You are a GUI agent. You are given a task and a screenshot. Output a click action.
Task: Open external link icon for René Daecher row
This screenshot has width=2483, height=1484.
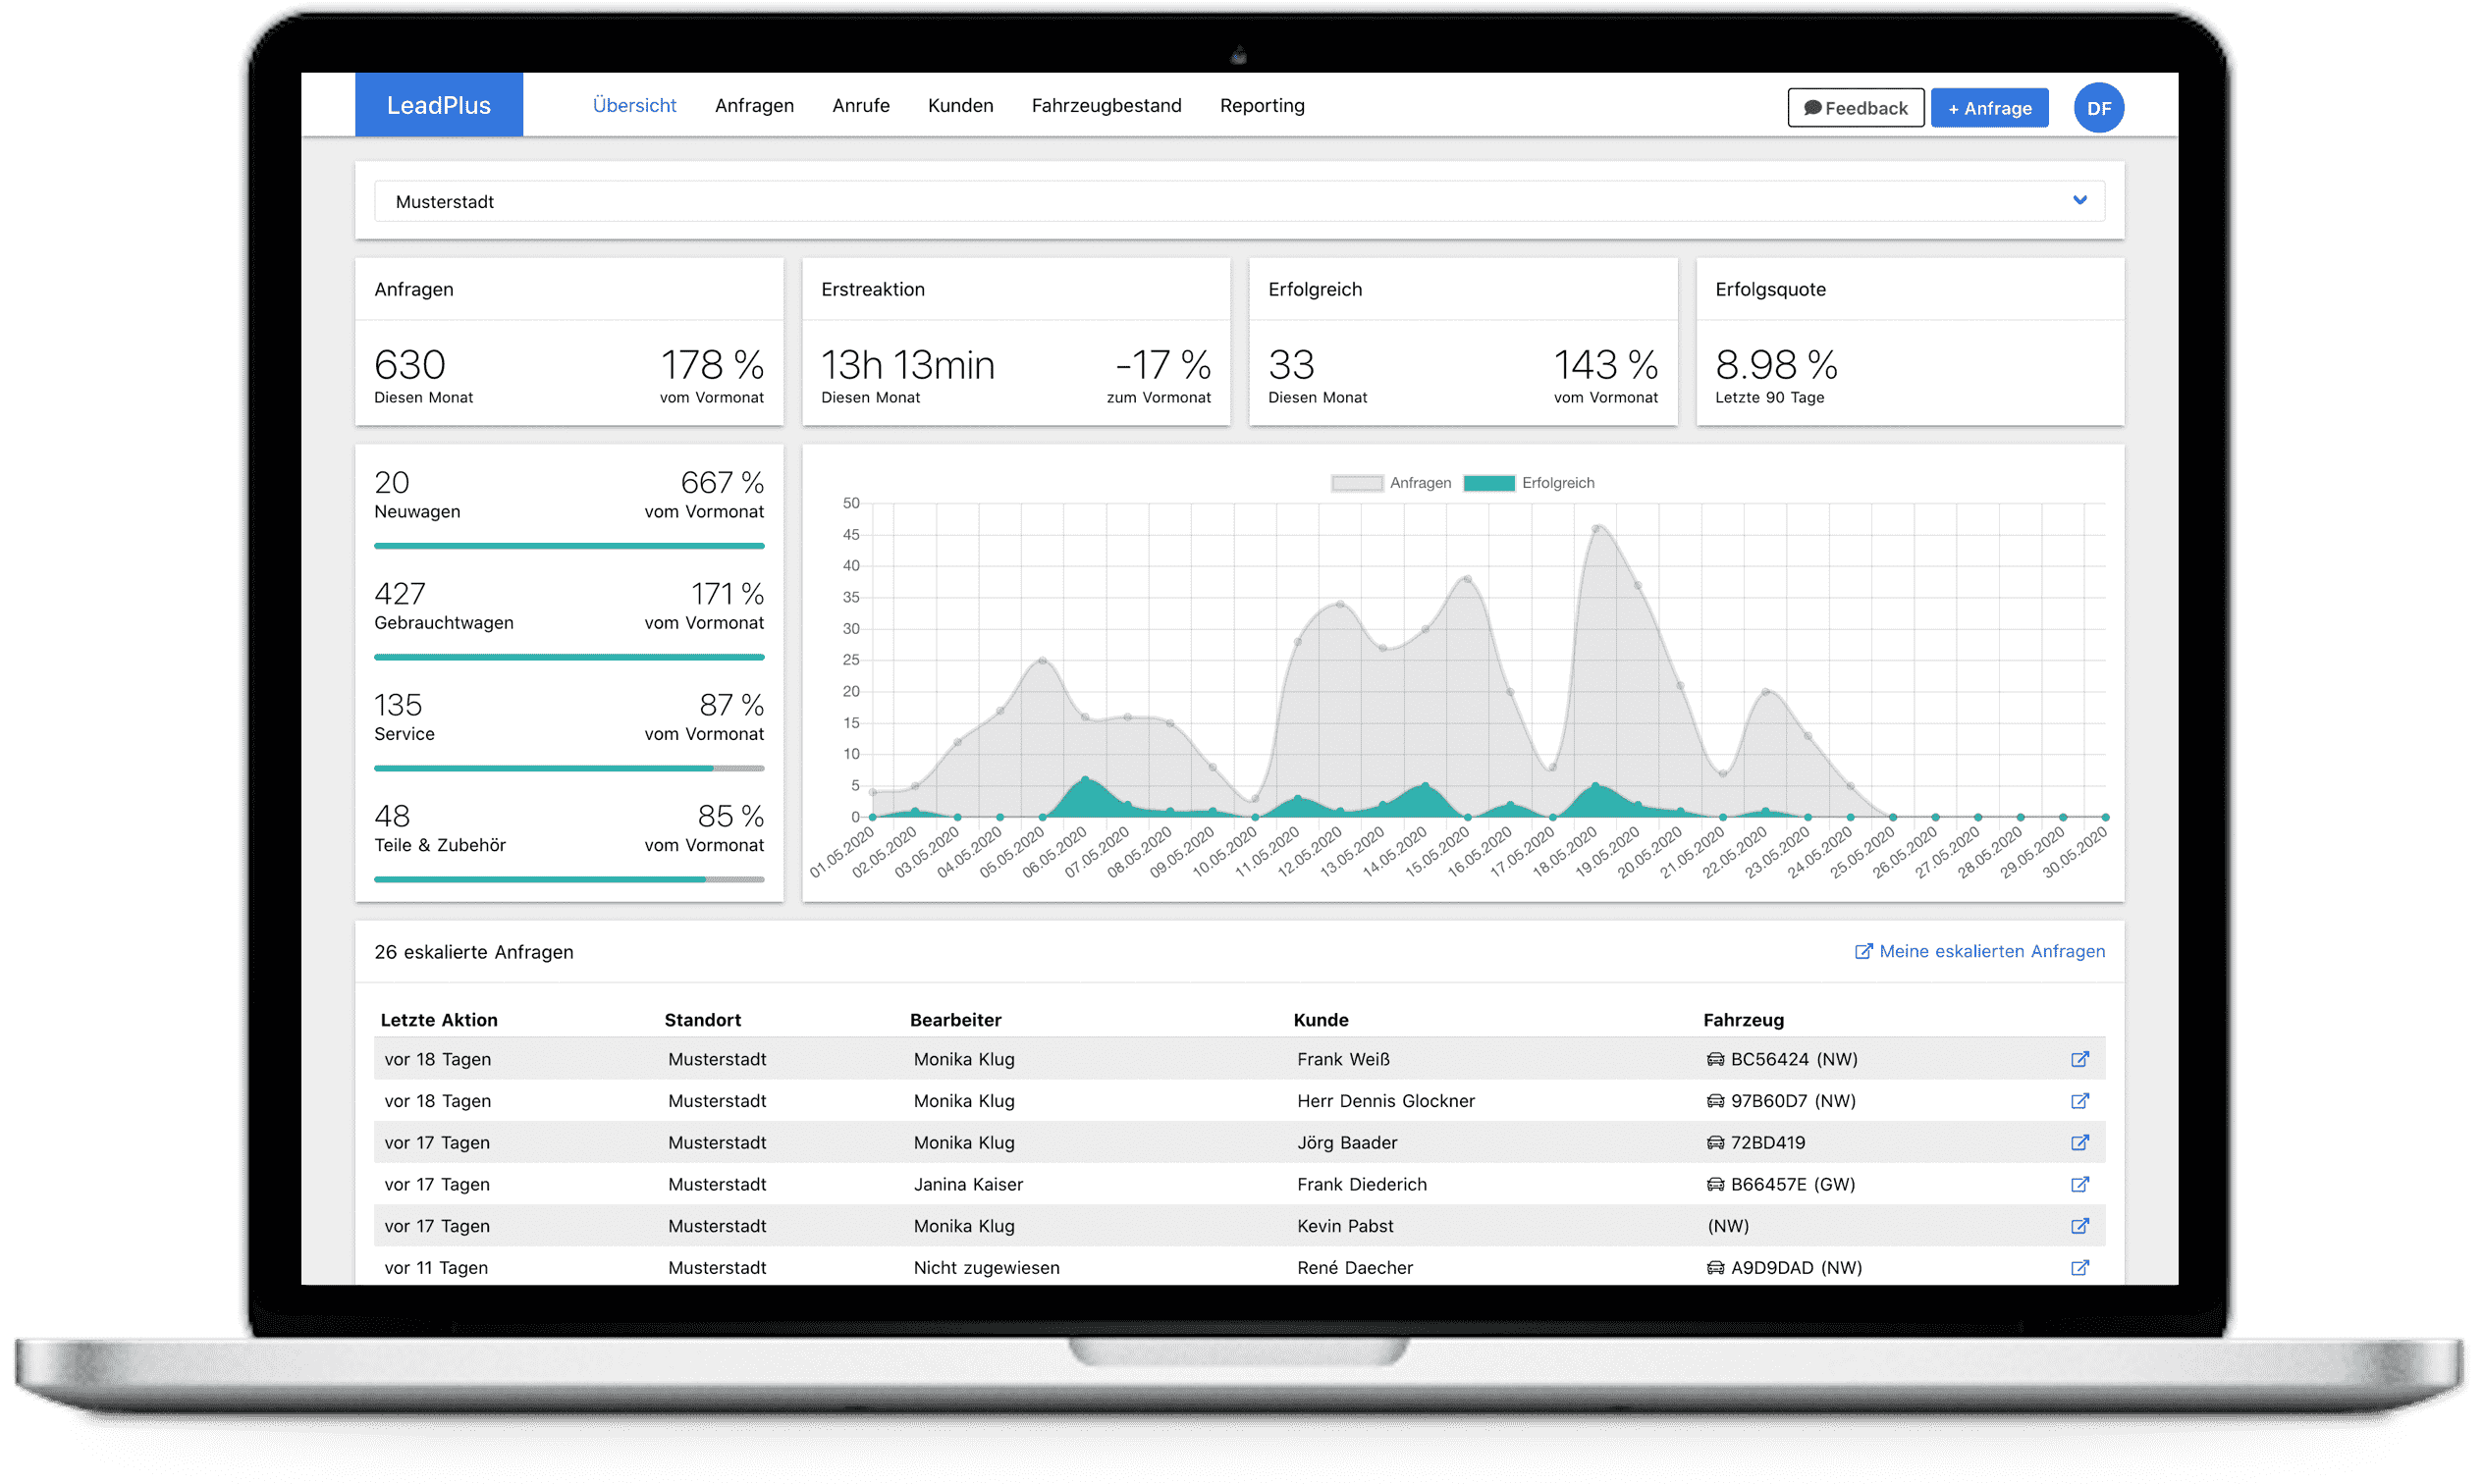(2079, 1267)
